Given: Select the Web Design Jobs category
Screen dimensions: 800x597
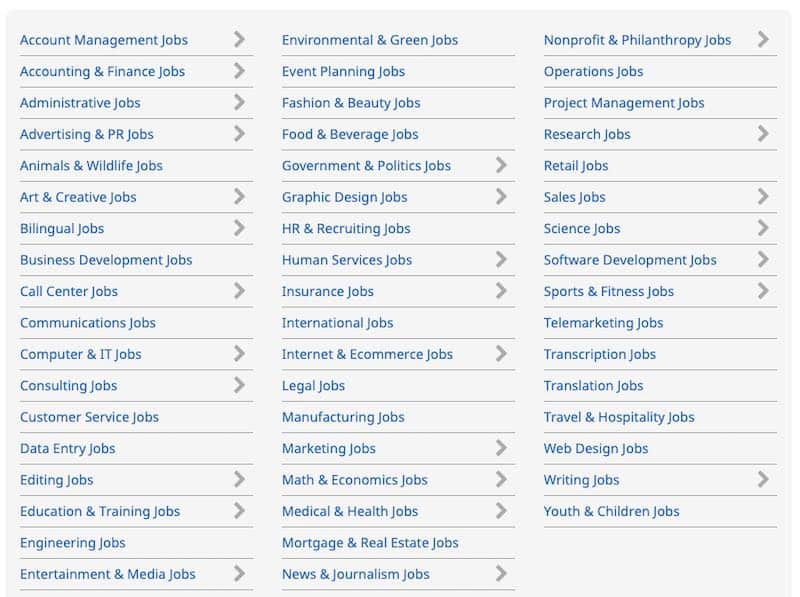Looking at the screenshot, I should pyautogui.click(x=596, y=448).
